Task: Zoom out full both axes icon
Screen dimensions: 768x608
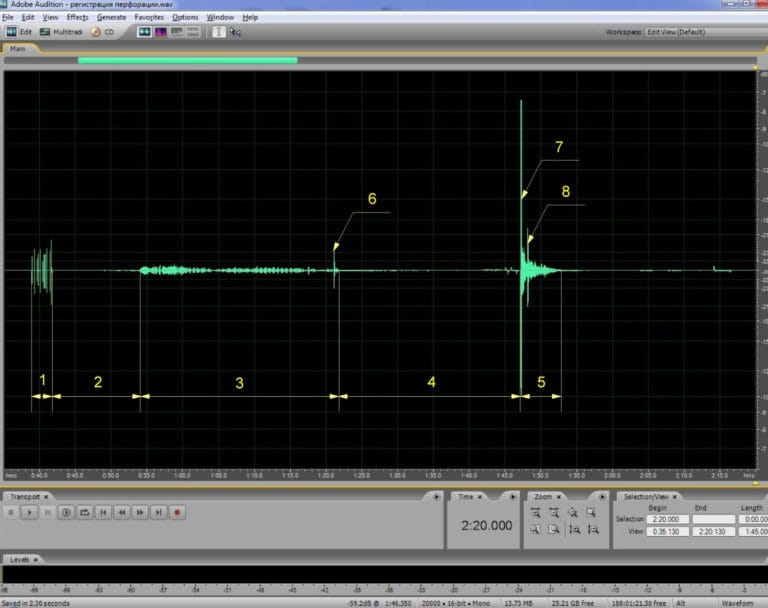Action: coord(573,512)
